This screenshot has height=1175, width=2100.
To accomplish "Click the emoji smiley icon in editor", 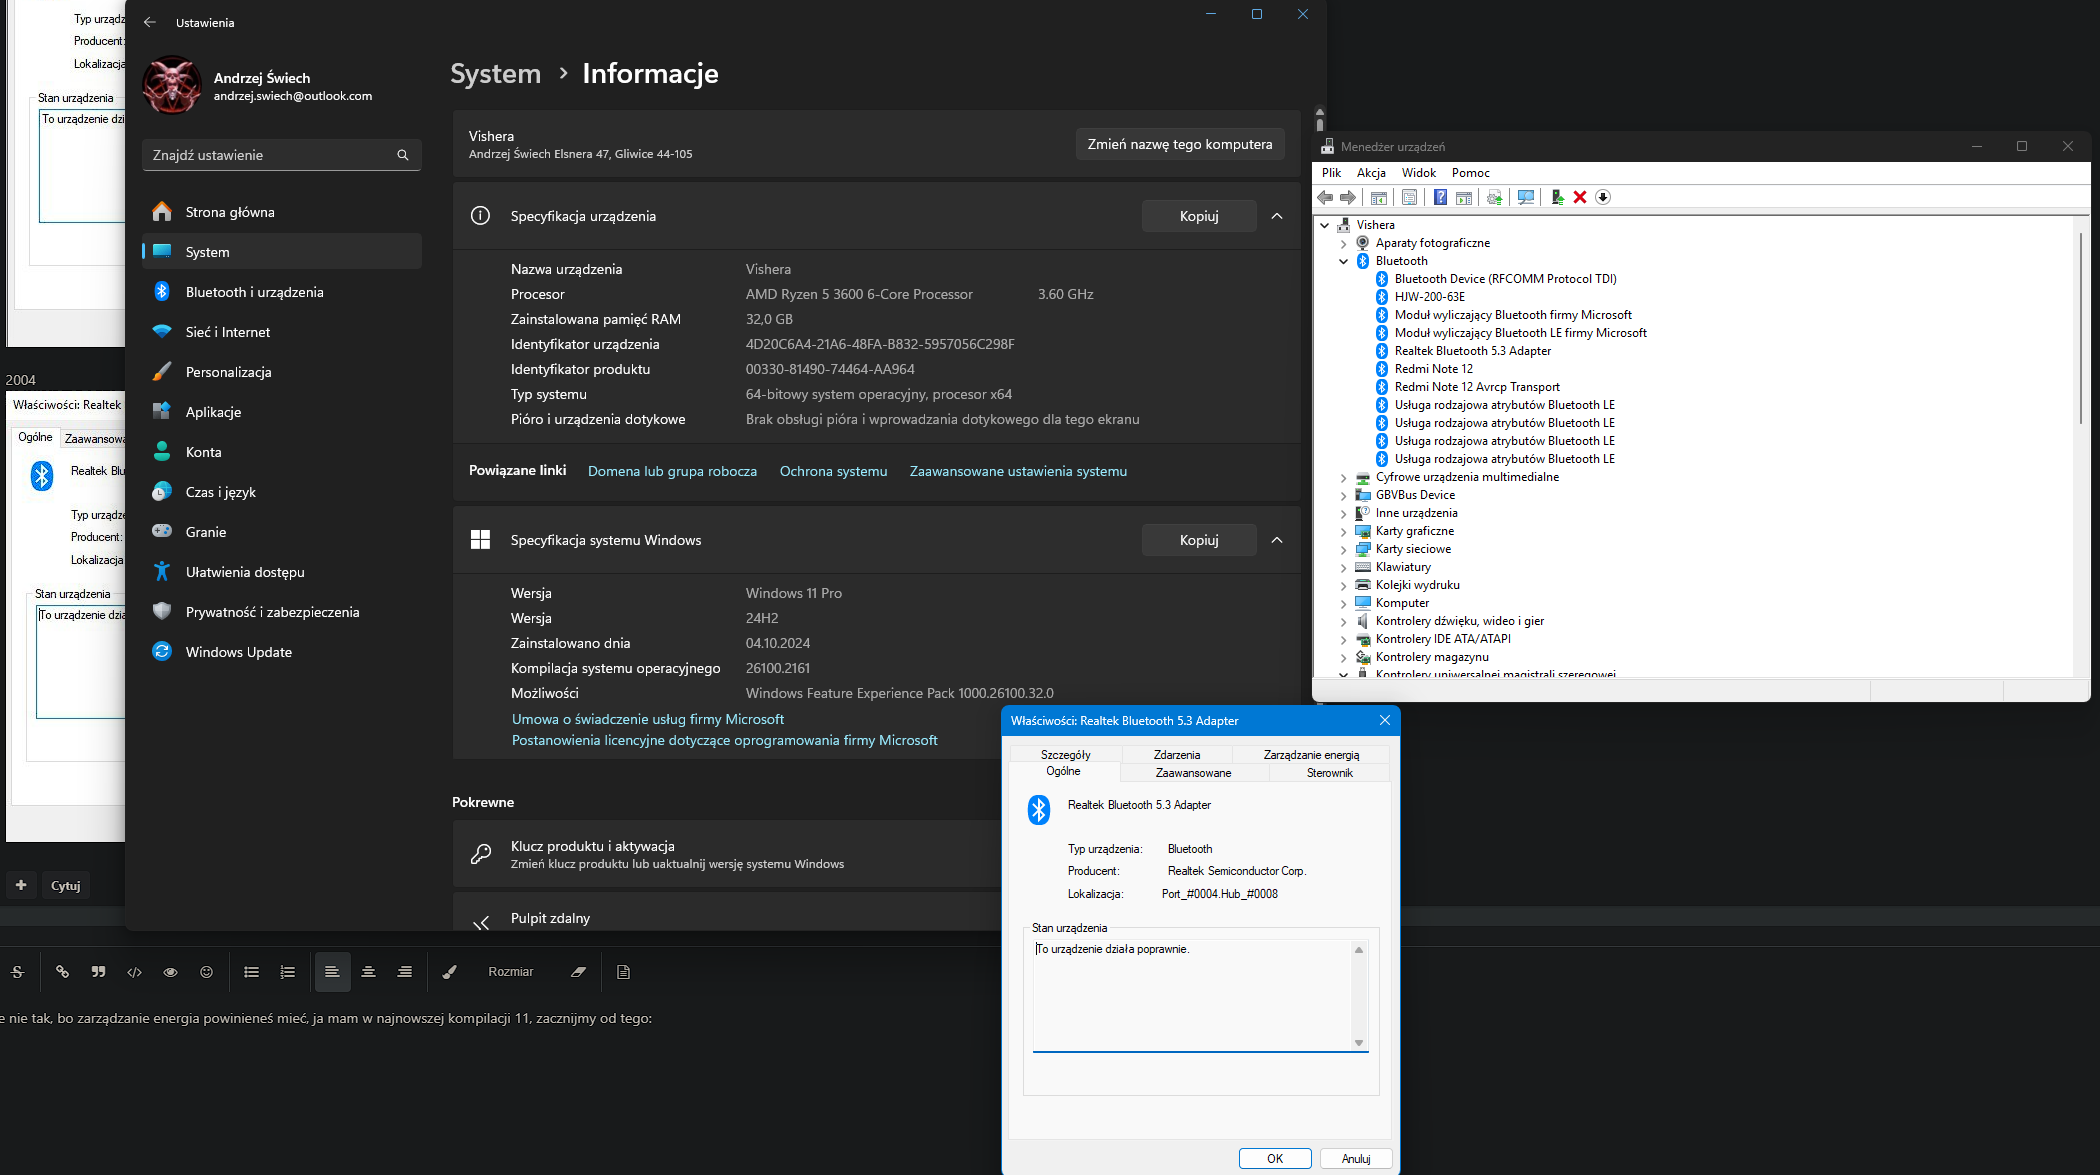I will click(206, 971).
